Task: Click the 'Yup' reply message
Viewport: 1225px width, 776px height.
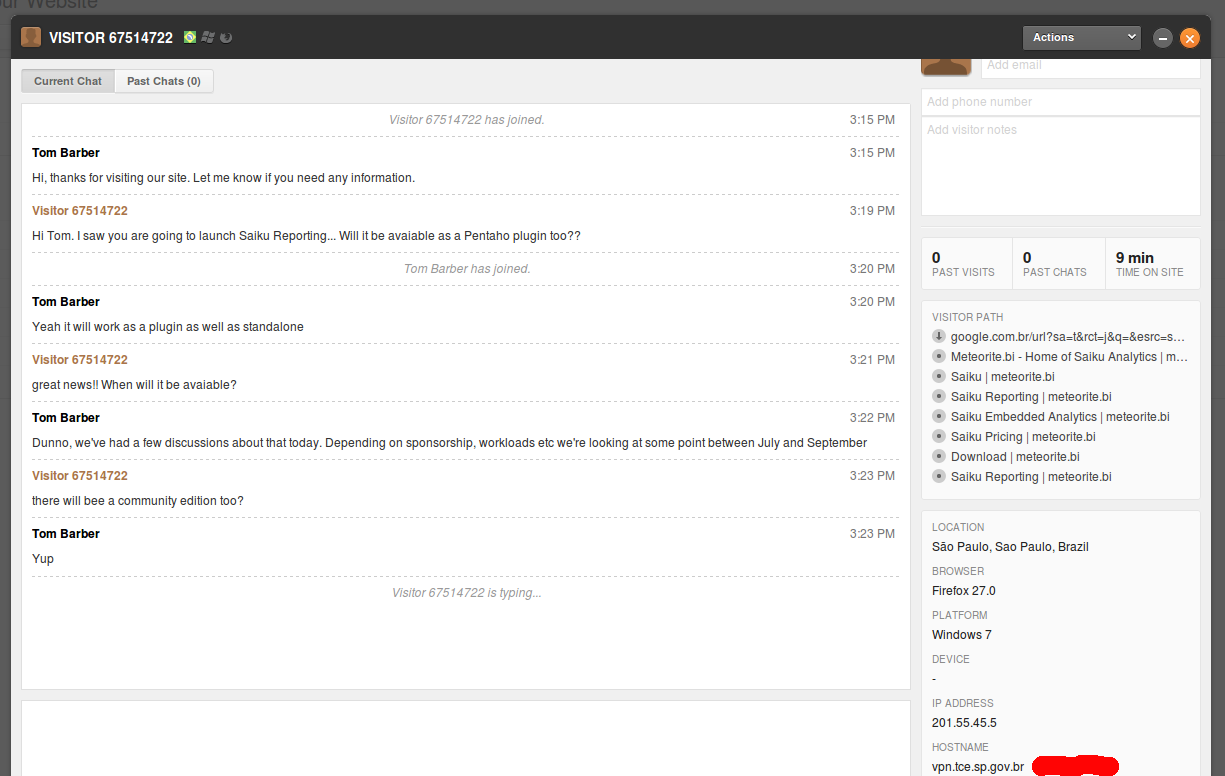Action: point(43,559)
